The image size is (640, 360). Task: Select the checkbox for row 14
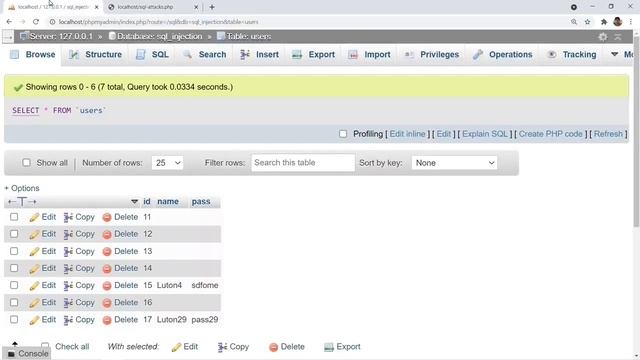pos(14,268)
